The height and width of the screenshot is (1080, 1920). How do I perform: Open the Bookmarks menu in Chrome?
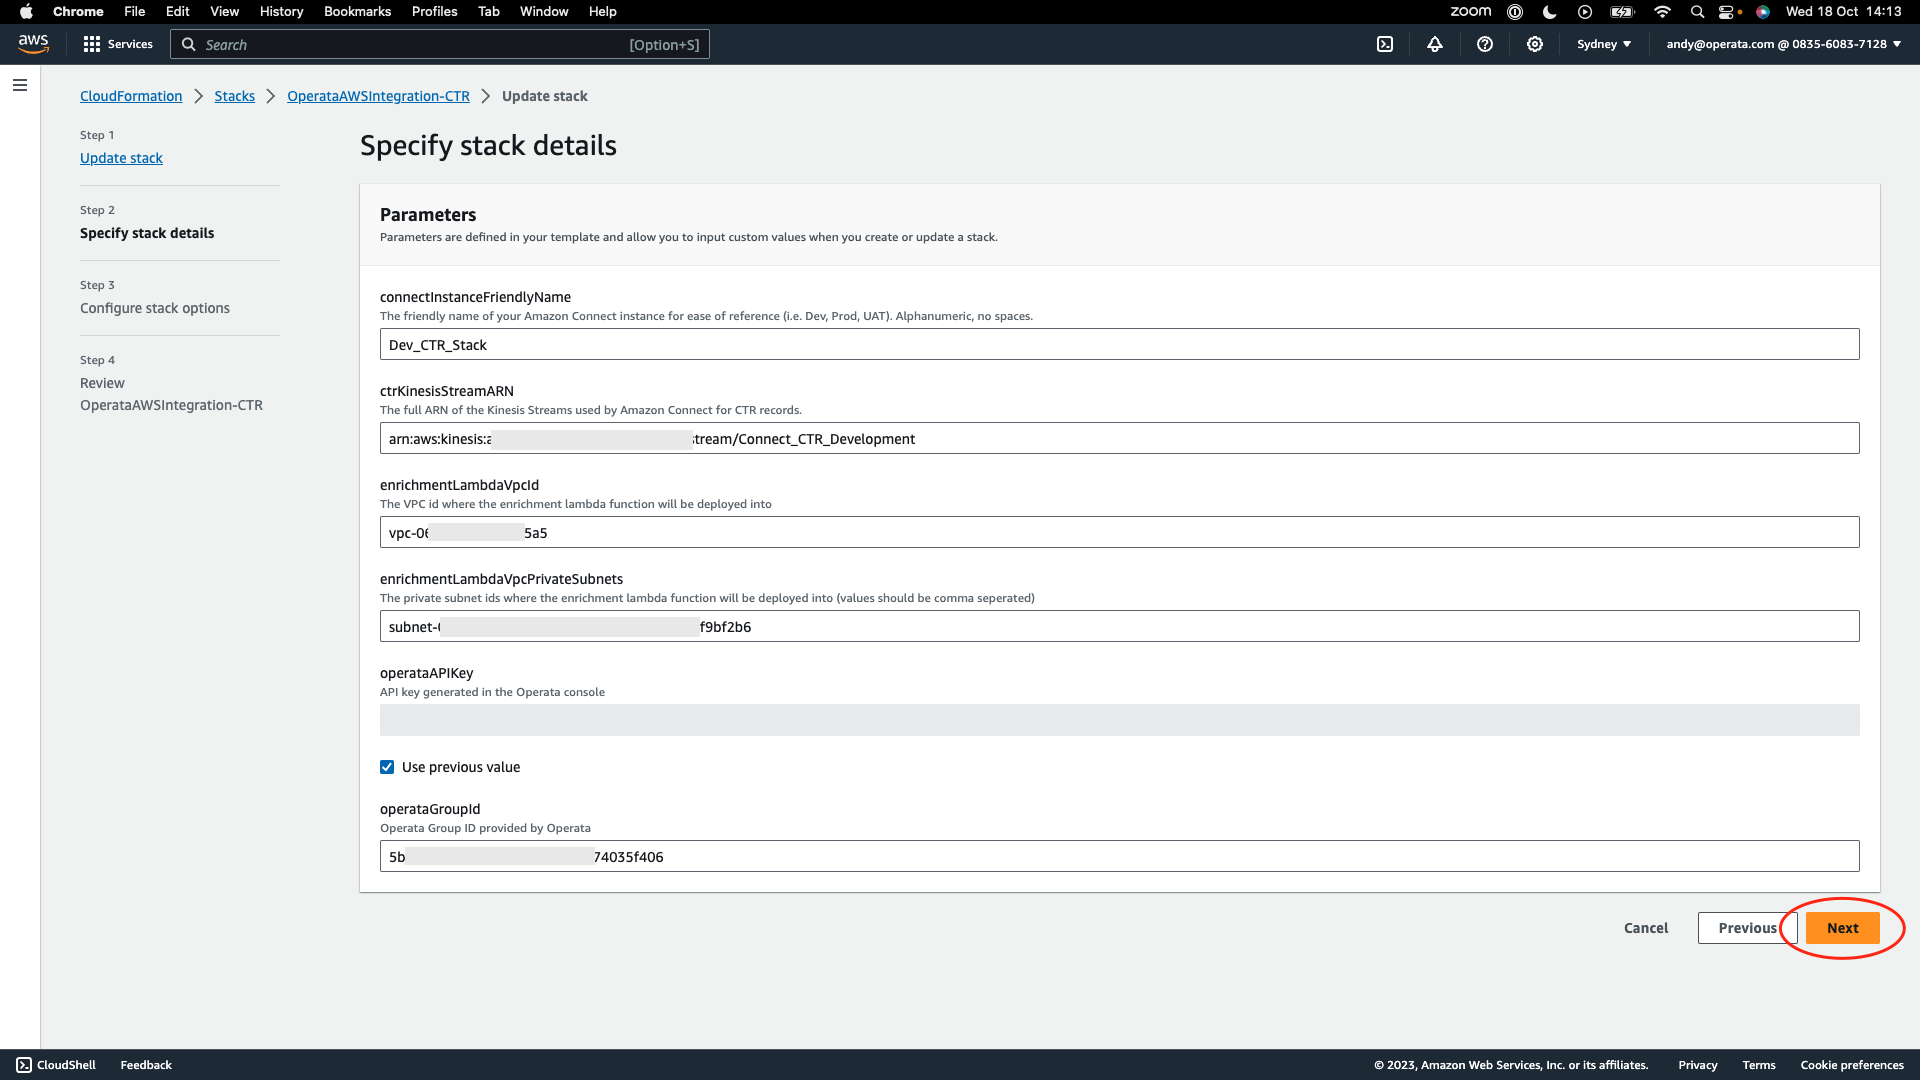[x=357, y=12]
